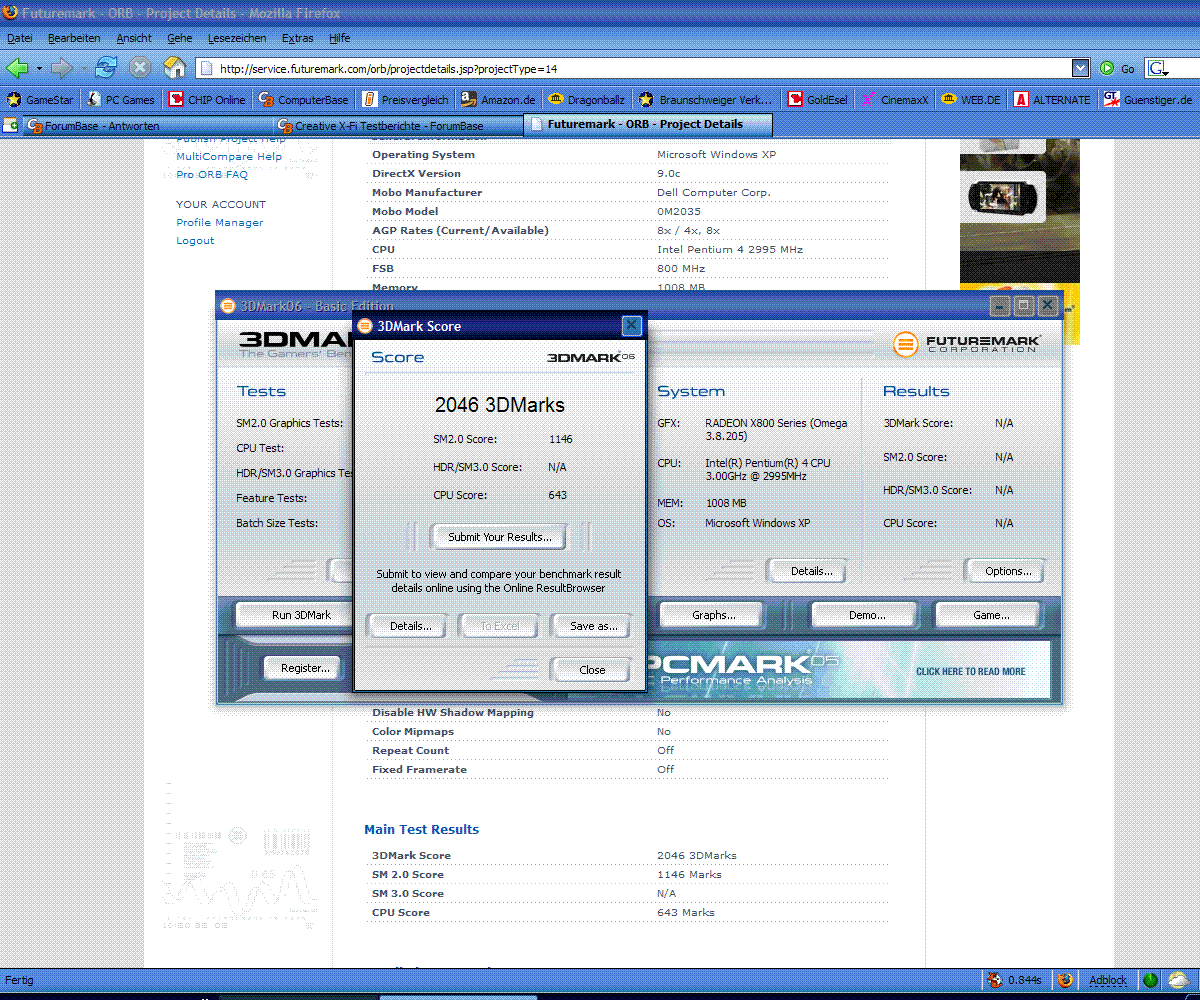Open the PC Games bookmark
This screenshot has width=1200, height=1000.
pyautogui.click(x=120, y=100)
